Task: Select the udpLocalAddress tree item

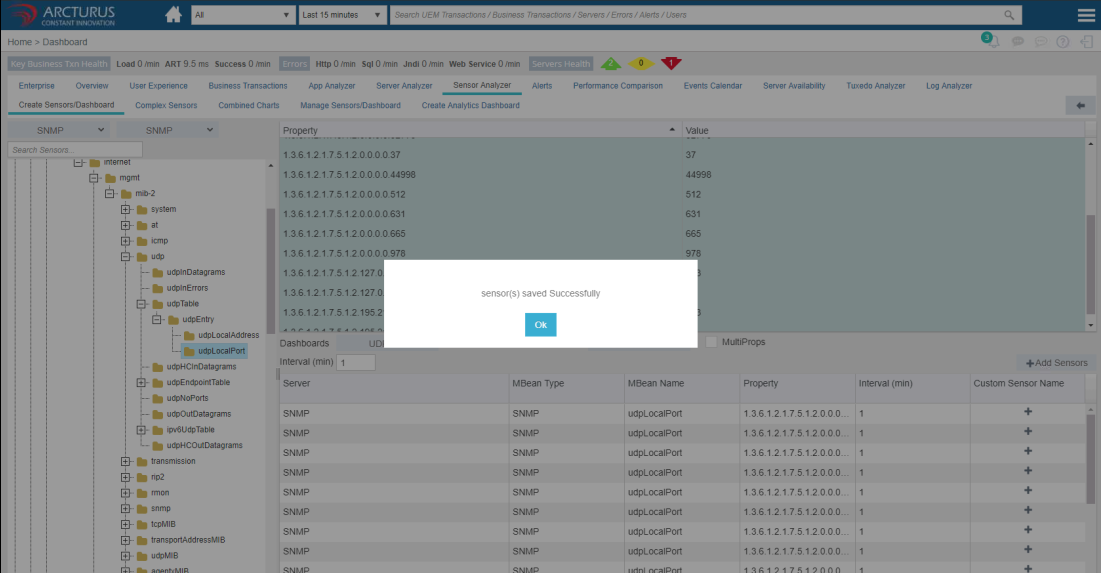Action: (x=228, y=335)
